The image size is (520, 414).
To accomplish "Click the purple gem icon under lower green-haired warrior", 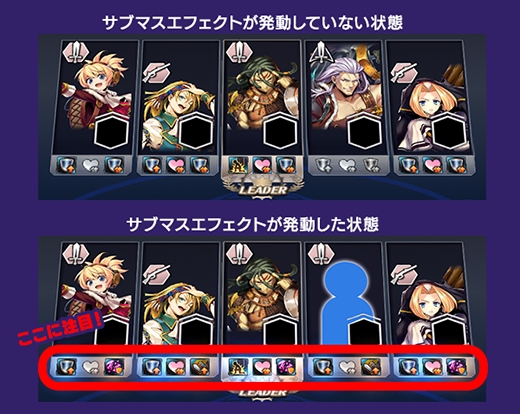I will coord(286,367).
